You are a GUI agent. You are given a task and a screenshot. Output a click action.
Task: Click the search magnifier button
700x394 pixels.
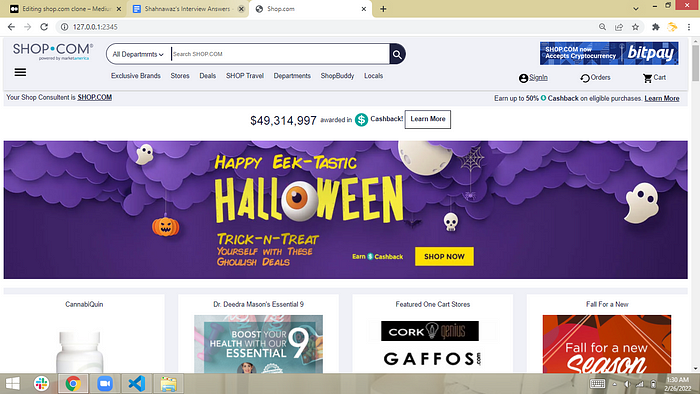point(397,54)
